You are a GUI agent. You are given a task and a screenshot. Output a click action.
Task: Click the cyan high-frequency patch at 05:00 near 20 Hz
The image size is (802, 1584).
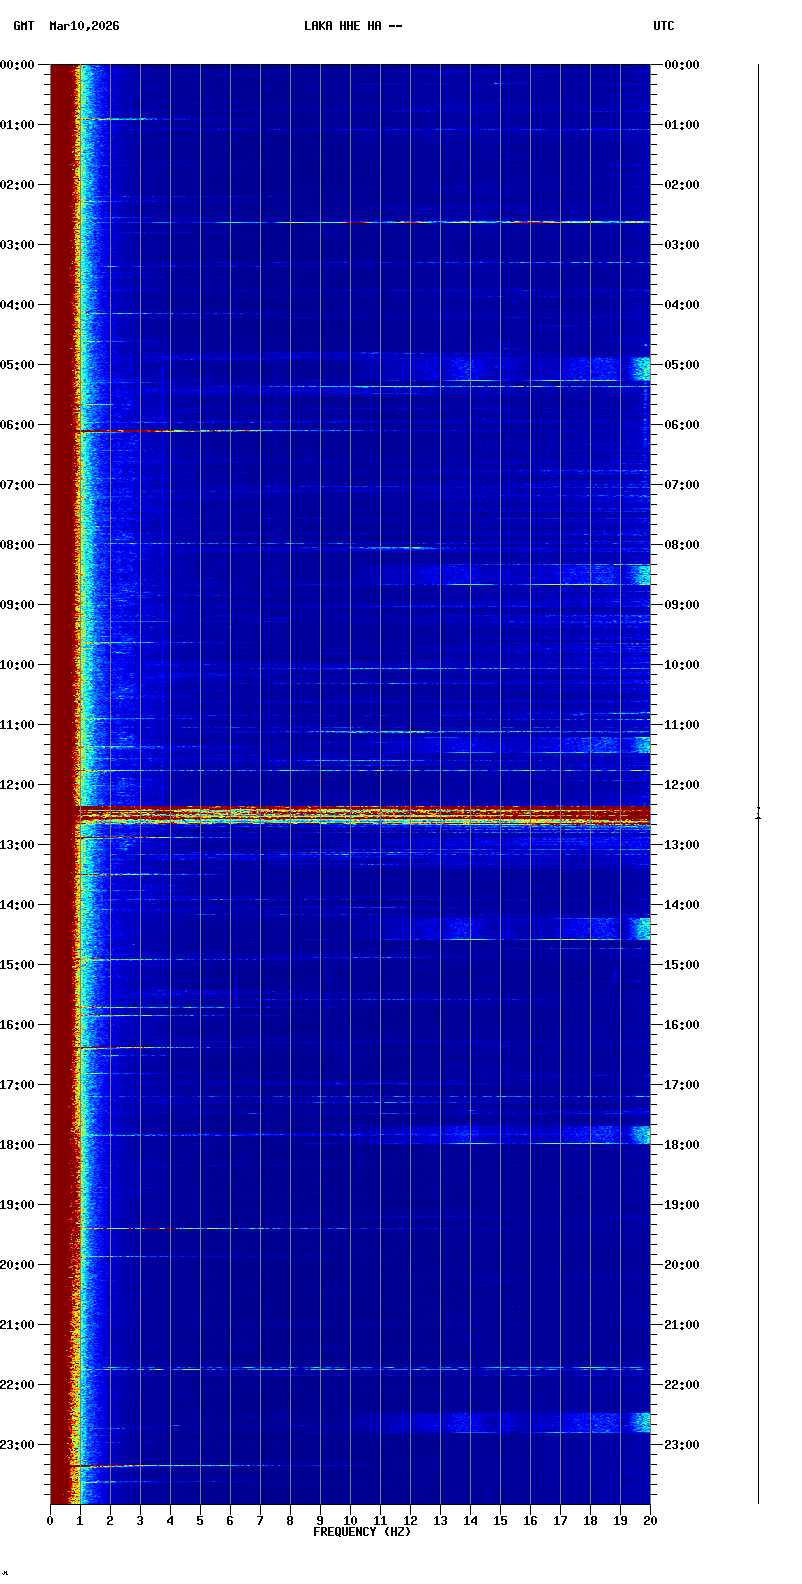[641, 368]
